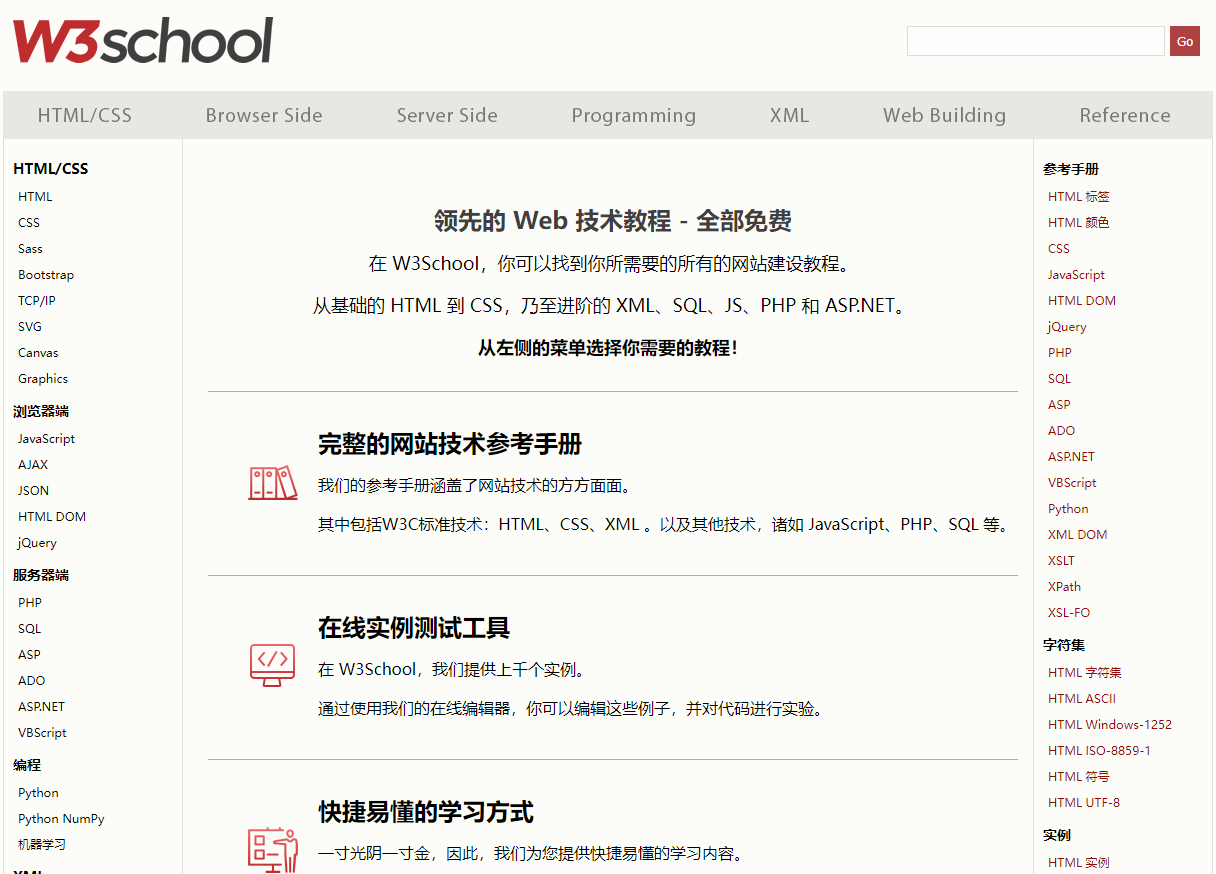
Task: Click the code monitor online editor icon
Action: point(272,665)
